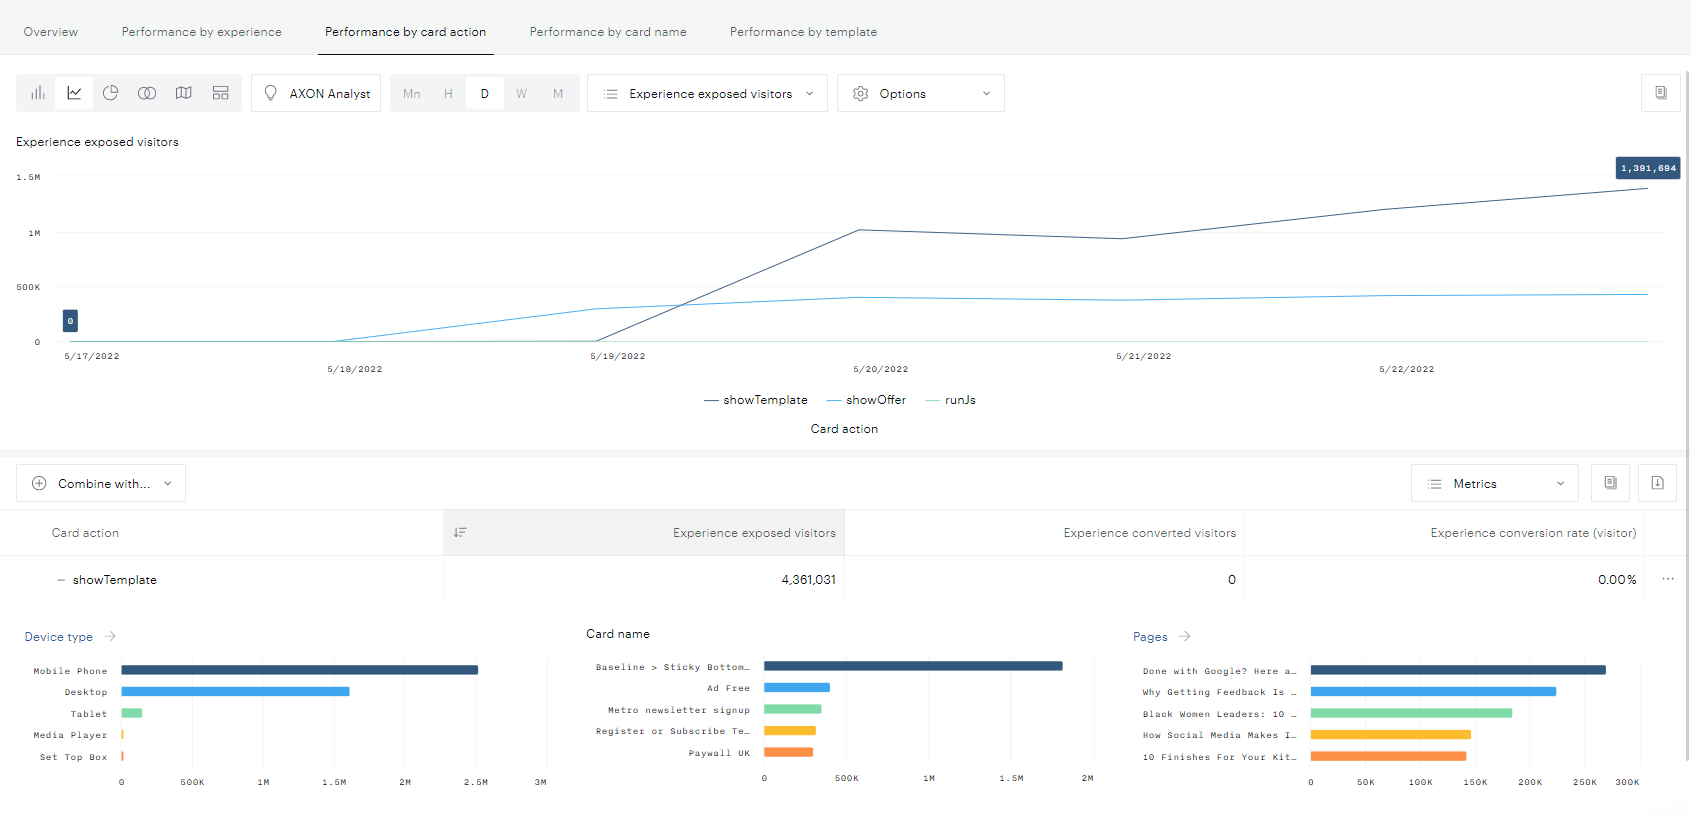Switch to bar chart view
The width and height of the screenshot is (1691, 817).
(x=38, y=93)
